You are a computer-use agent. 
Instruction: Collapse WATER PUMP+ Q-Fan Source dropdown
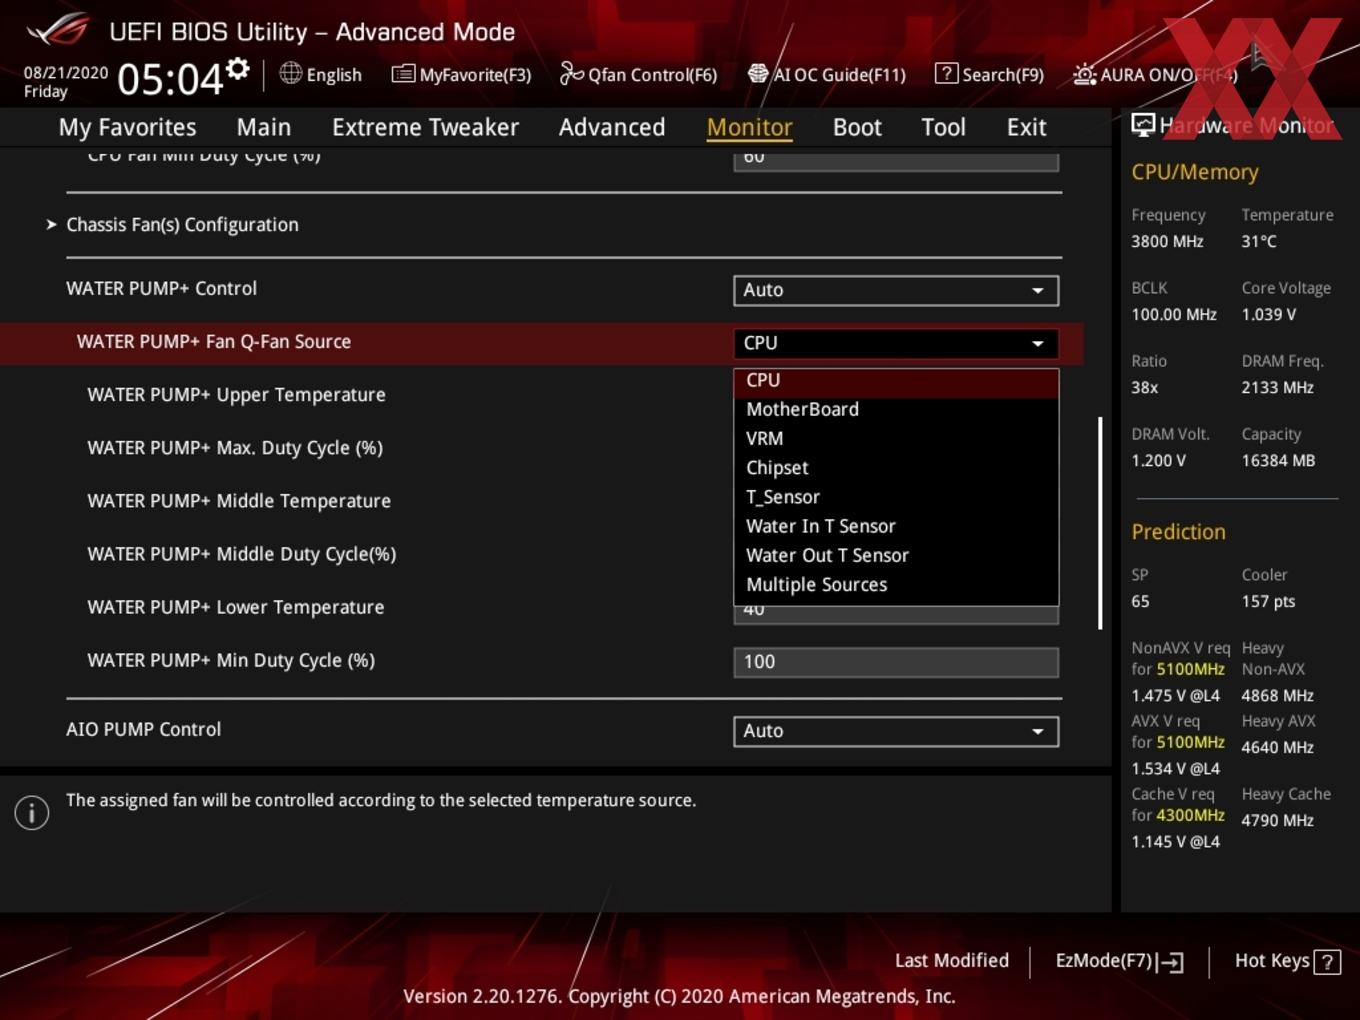(896, 343)
